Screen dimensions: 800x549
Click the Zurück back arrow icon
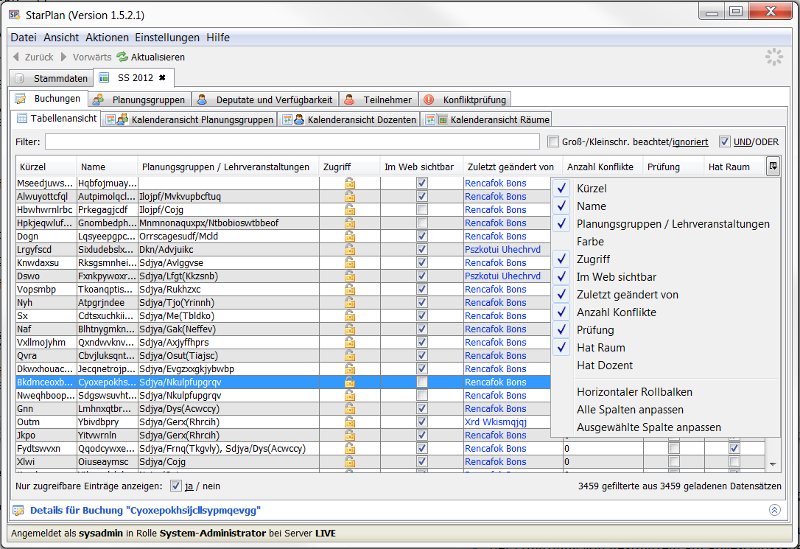[x=16, y=57]
